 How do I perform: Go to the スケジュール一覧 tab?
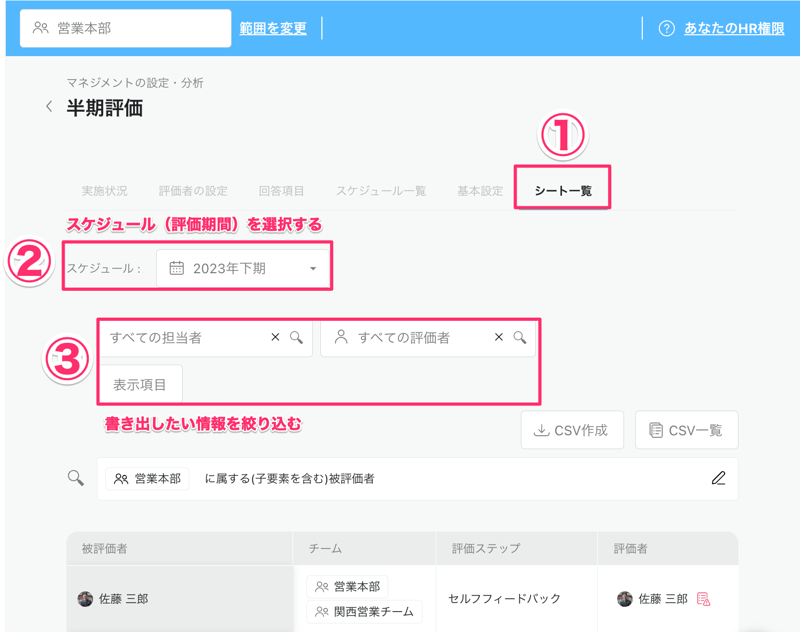tap(381, 191)
